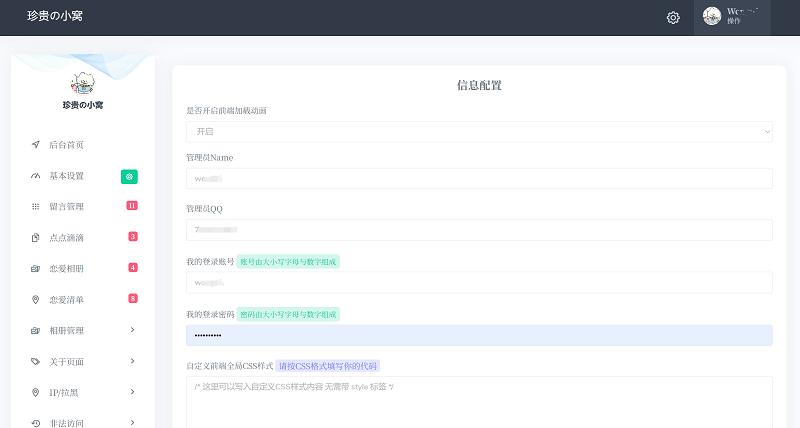The image size is (800, 428).
Task: Click the user avatar in header
Action: (712, 17)
